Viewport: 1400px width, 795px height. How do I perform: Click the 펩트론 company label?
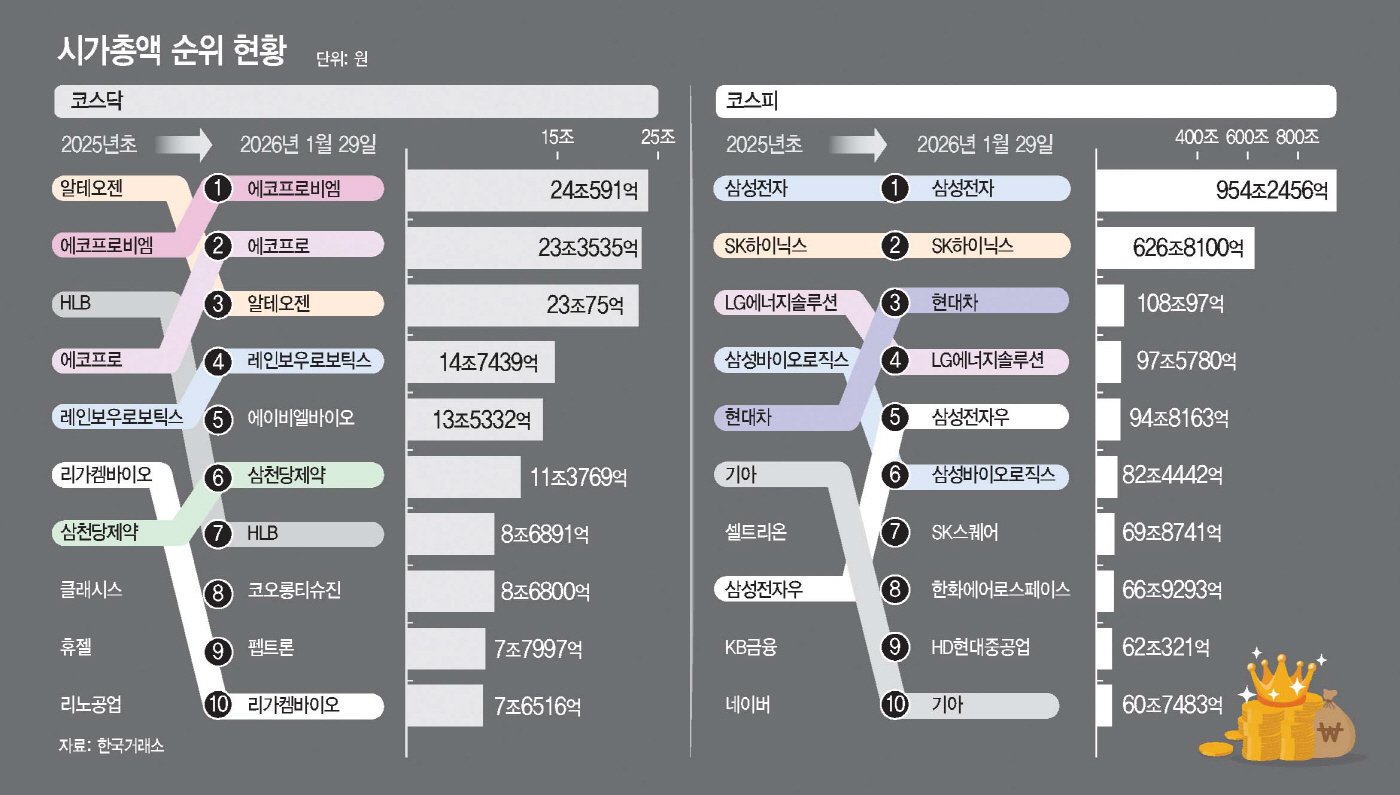271,648
